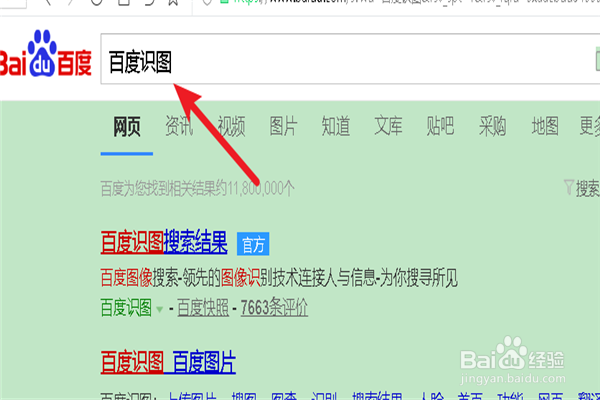600x400 pixels.
Task: Click the search tools funnel icon
Action: [569, 188]
